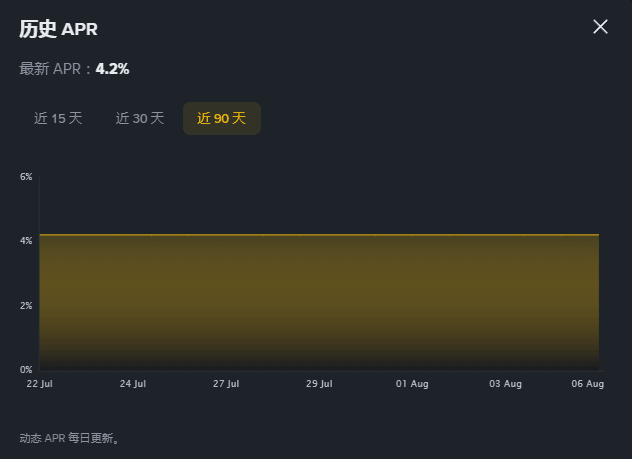Screen dimensions: 632x459
Task: Click the 03 Aug date marker
Action: click(505, 384)
